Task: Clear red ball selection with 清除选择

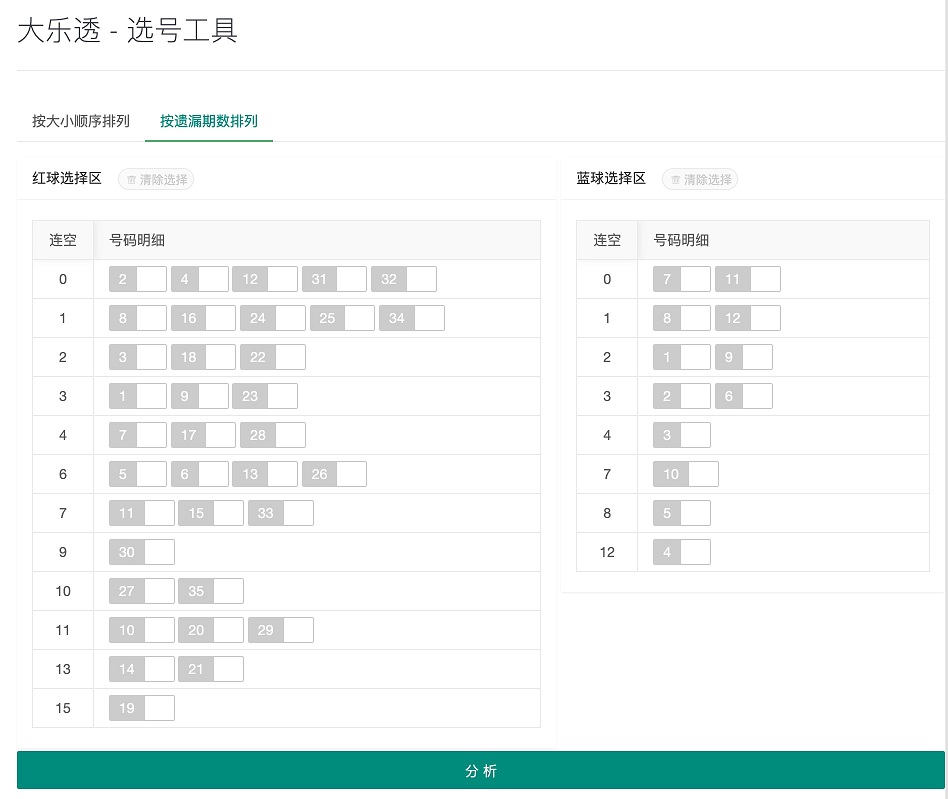Action: (156, 180)
